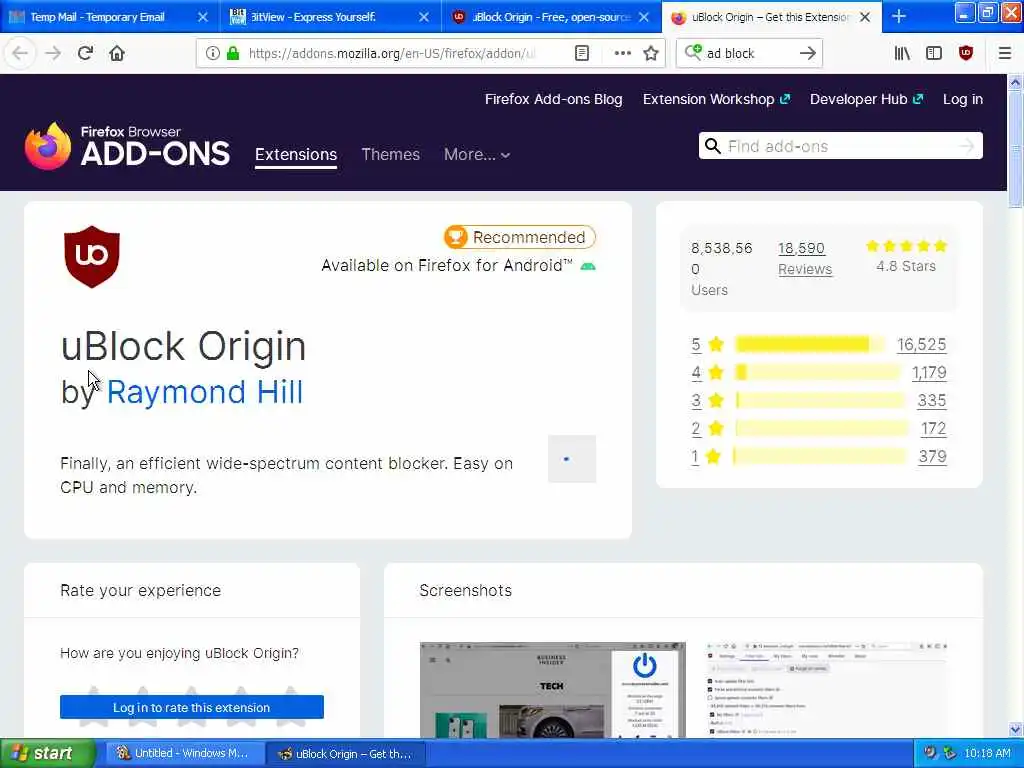Switch to Untitled - Windows taskbar item

tap(183, 754)
